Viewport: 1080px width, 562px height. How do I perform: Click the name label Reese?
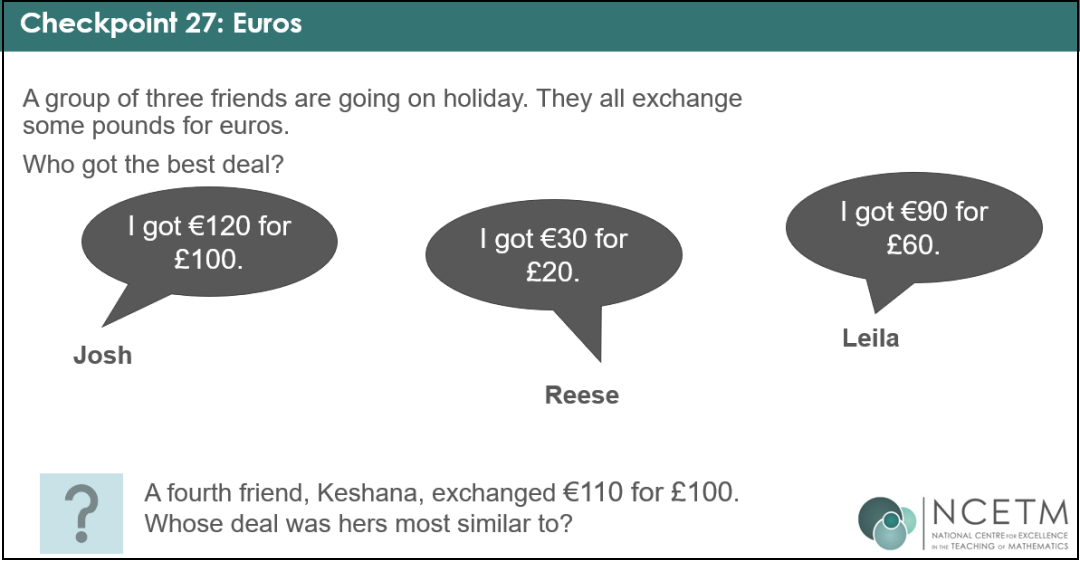[x=582, y=395]
